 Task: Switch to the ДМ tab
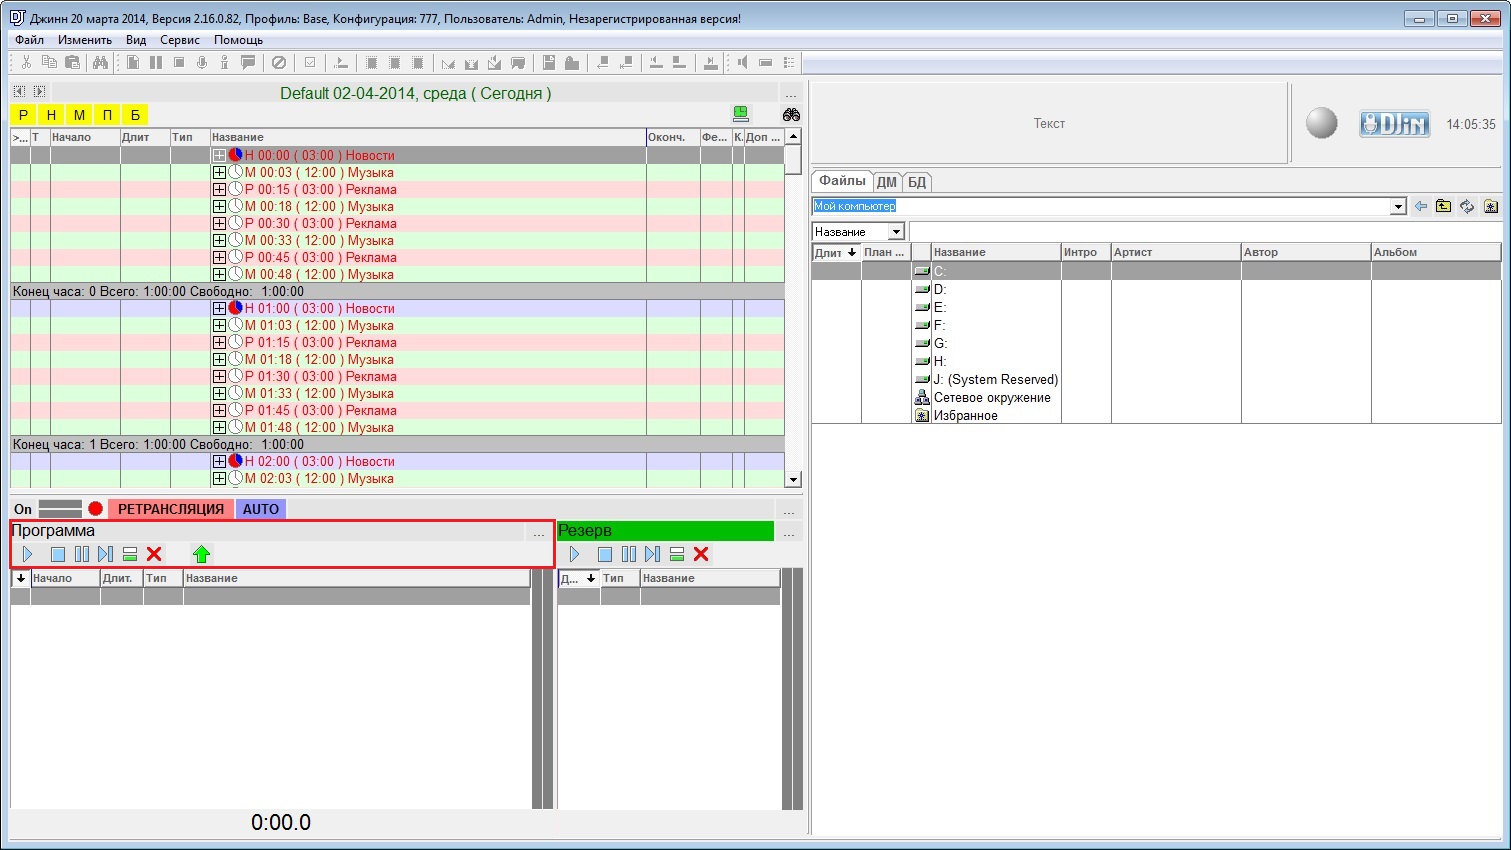(x=887, y=182)
